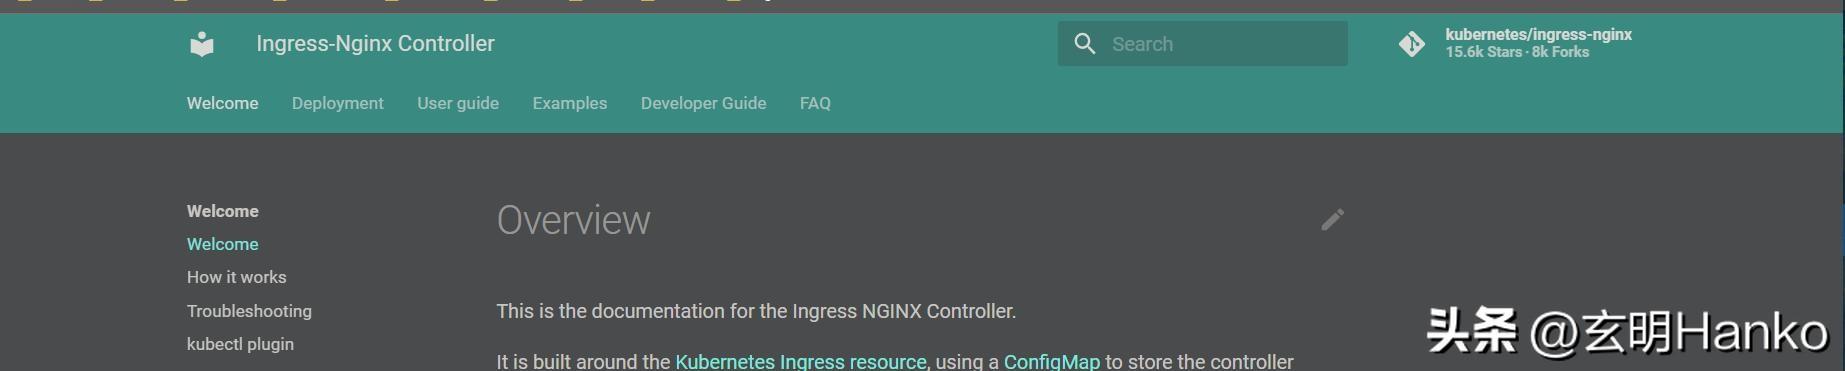Screen dimensions: 1845x371
Task: Select the FAQ tab
Action: pyautogui.click(x=815, y=103)
